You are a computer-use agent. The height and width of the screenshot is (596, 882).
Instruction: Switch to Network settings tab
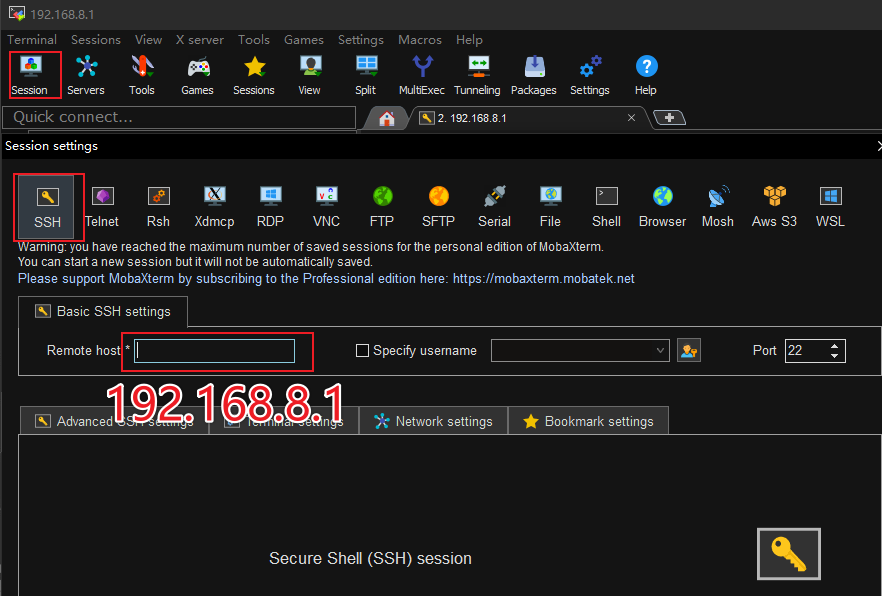(x=433, y=421)
